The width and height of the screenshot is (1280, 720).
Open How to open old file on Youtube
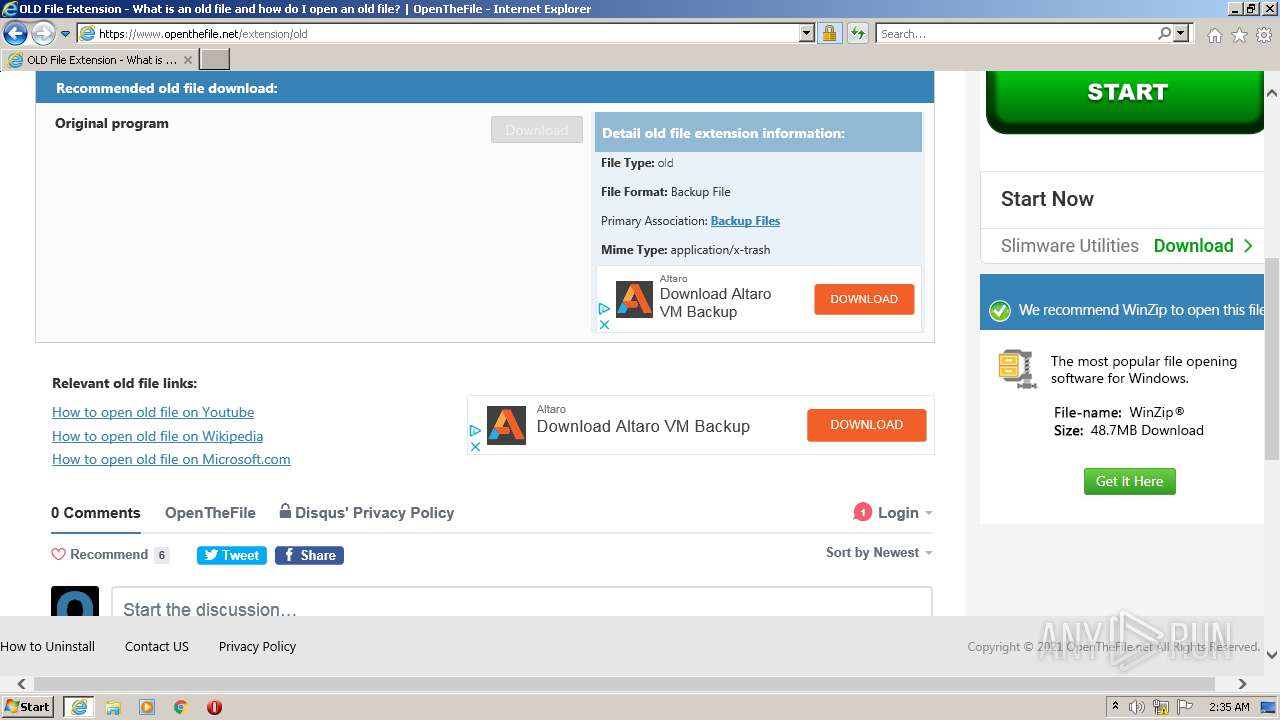tap(153, 412)
